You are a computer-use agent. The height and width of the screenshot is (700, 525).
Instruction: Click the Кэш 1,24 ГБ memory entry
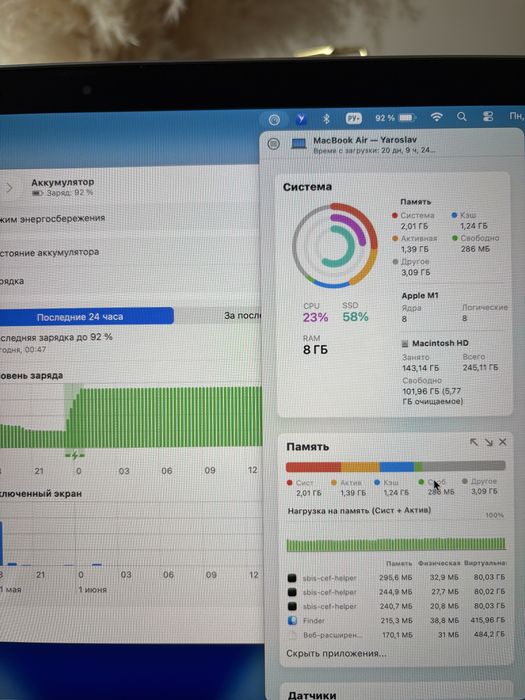[x=469, y=220]
